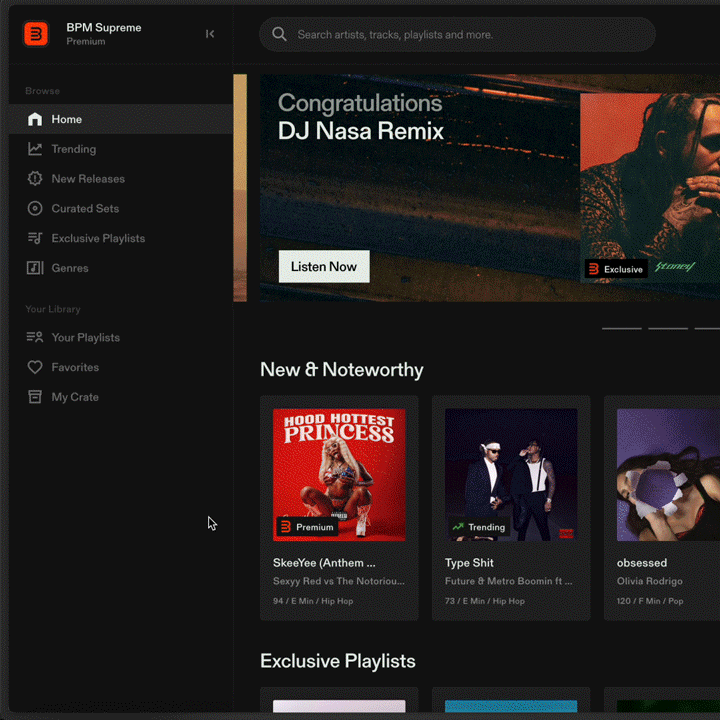This screenshot has width=720, height=720.
Task: Click the Premium plan label under BPM Supreme
Action: point(86,41)
